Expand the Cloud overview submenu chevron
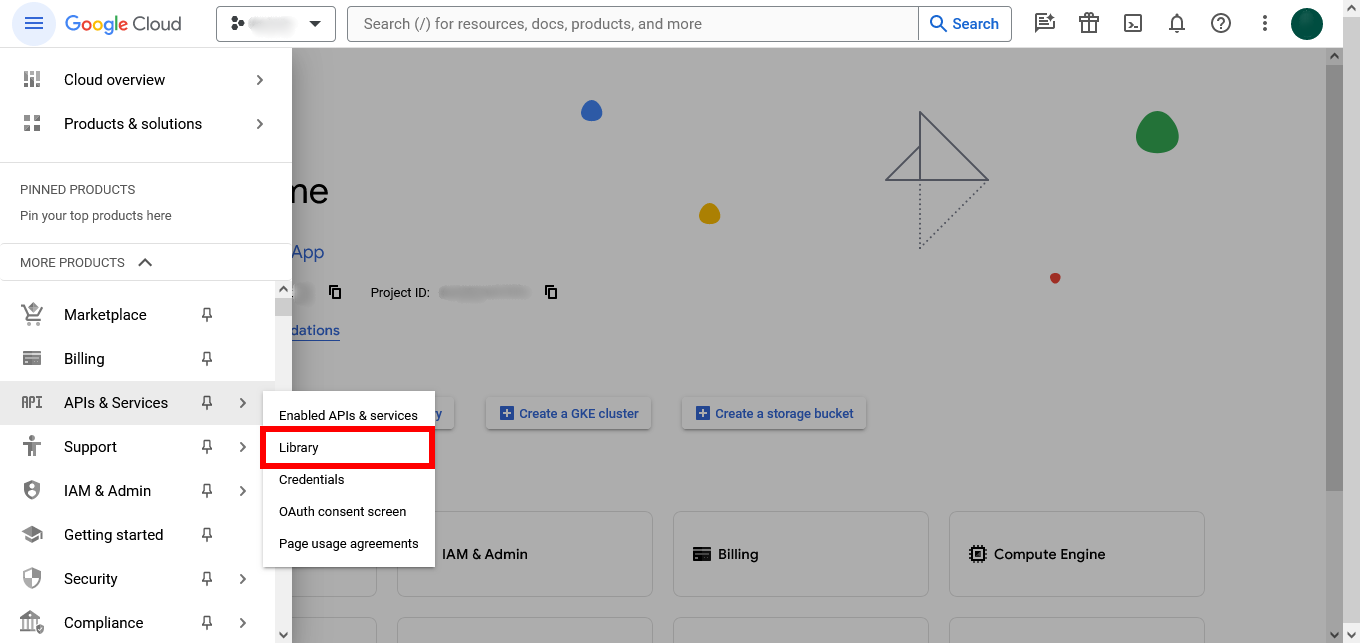Screen dimensions: 1360x643 click(260, 80)
